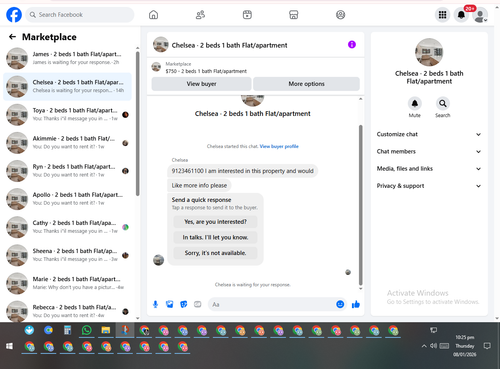Viewport: 500px width, 369px height.
Task: Select the Chelsea conversation in list
Action: [67, 86]
